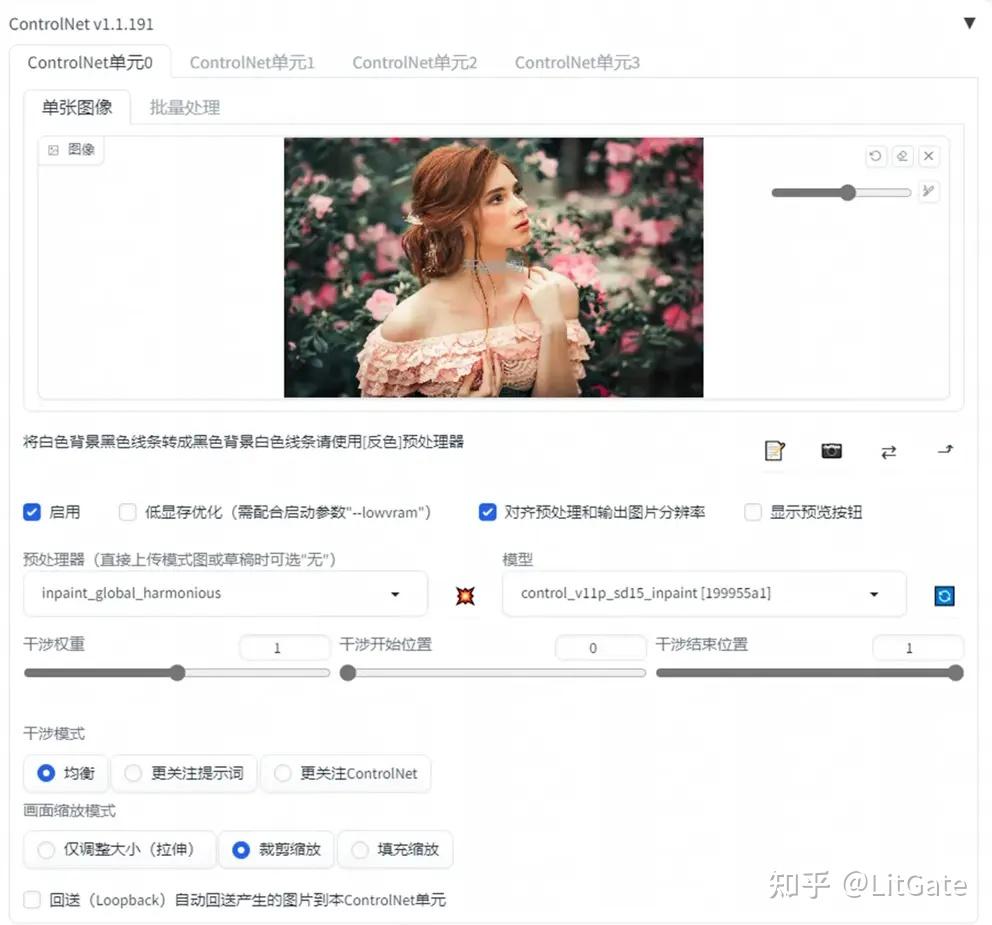Mirror the webcam using the swap-arrows icon
The height and width of the screenshot is (925, 992).
(888, 451)
